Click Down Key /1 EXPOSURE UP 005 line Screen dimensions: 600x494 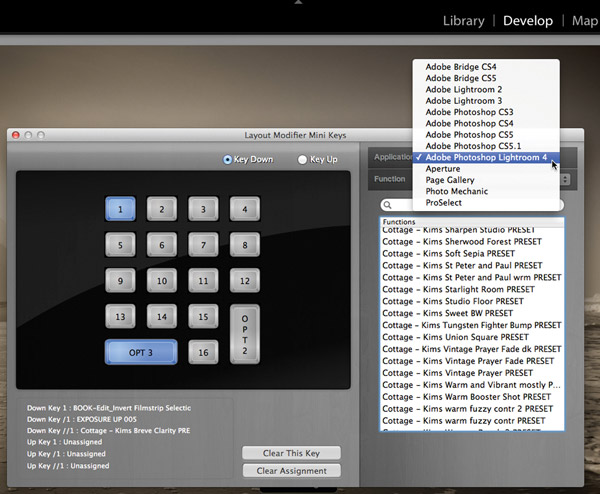pos(82,419)
